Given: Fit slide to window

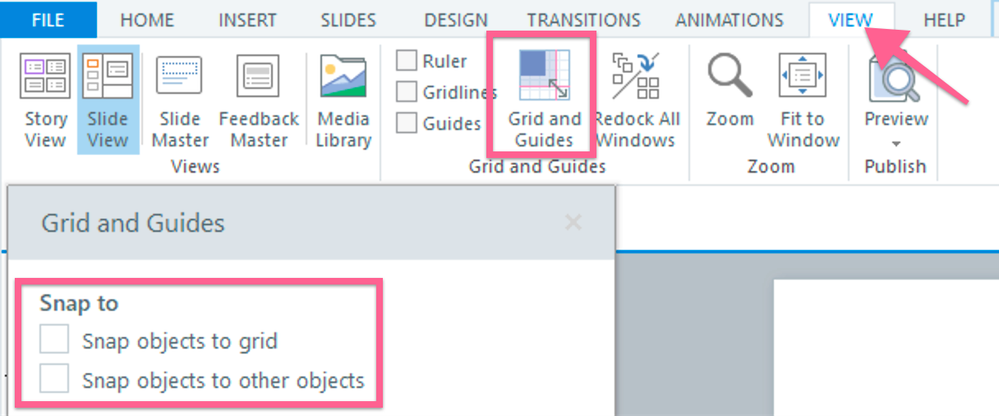Looking at the screenshot, I should coord(802,100).
